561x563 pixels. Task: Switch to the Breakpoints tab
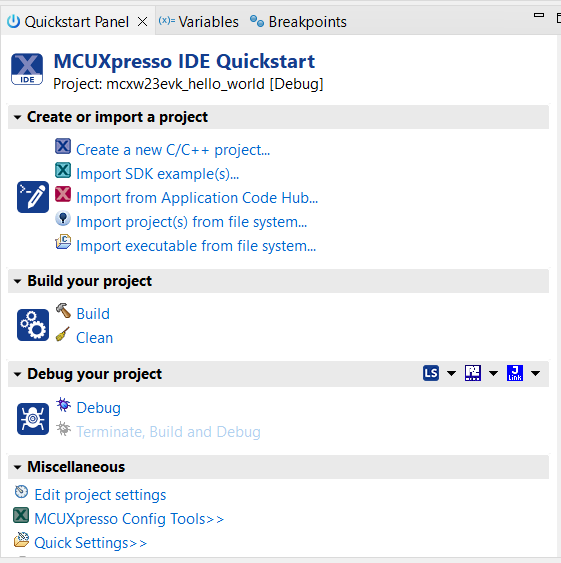coord(298,22)
